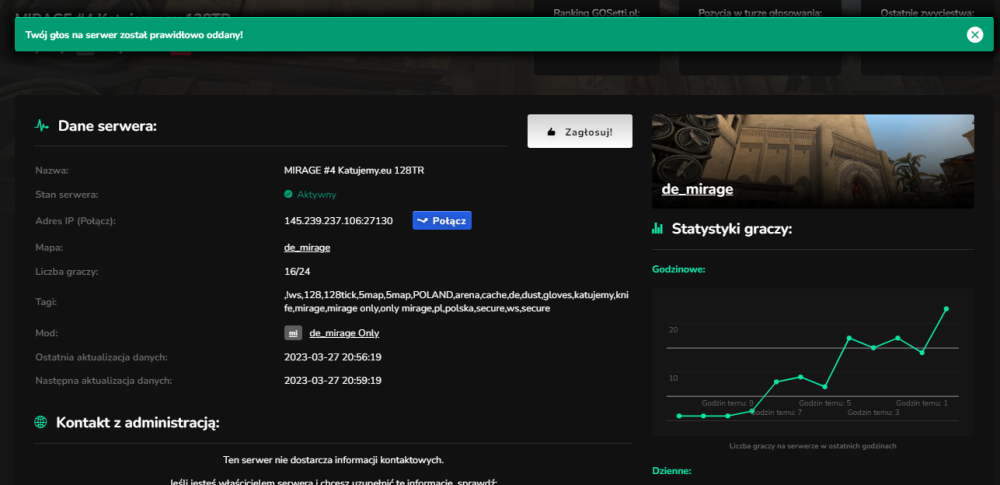Click the last update time 2023-03-27 20:56:19
The width and height of the screenshot is (1000, 485).
[x=333, y=357]
